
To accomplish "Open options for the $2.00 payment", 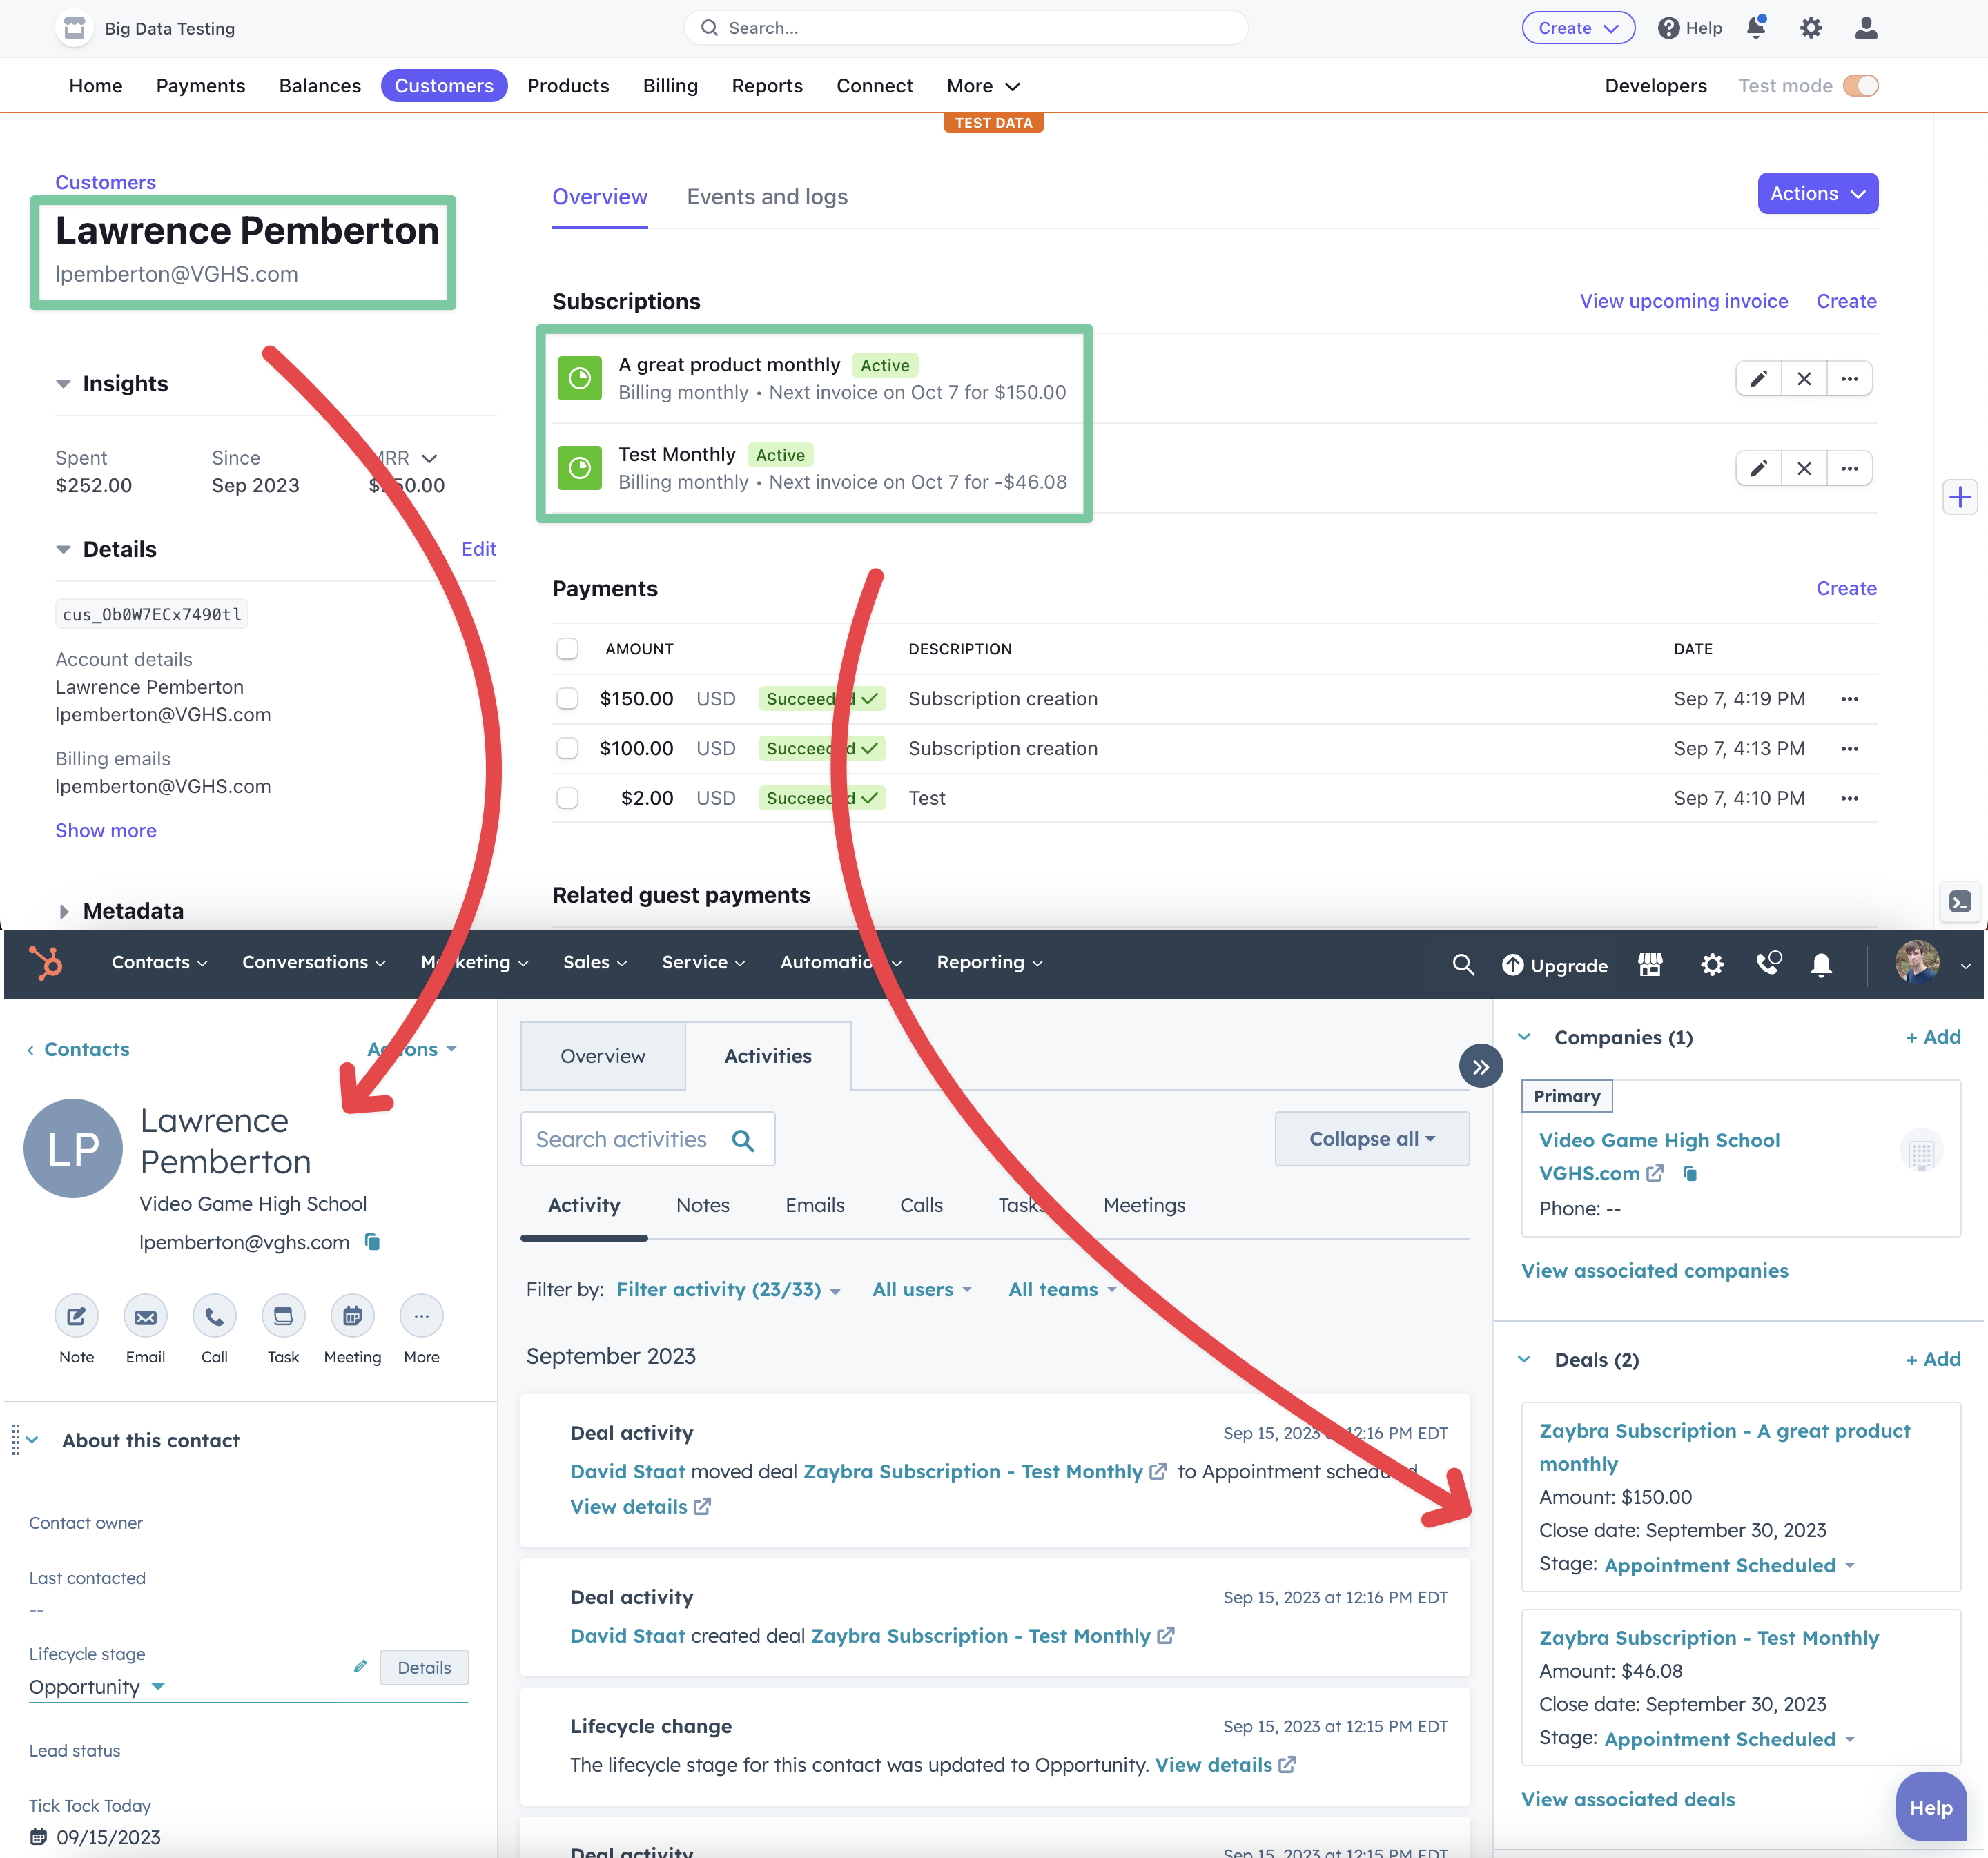I will (1850, 798).
